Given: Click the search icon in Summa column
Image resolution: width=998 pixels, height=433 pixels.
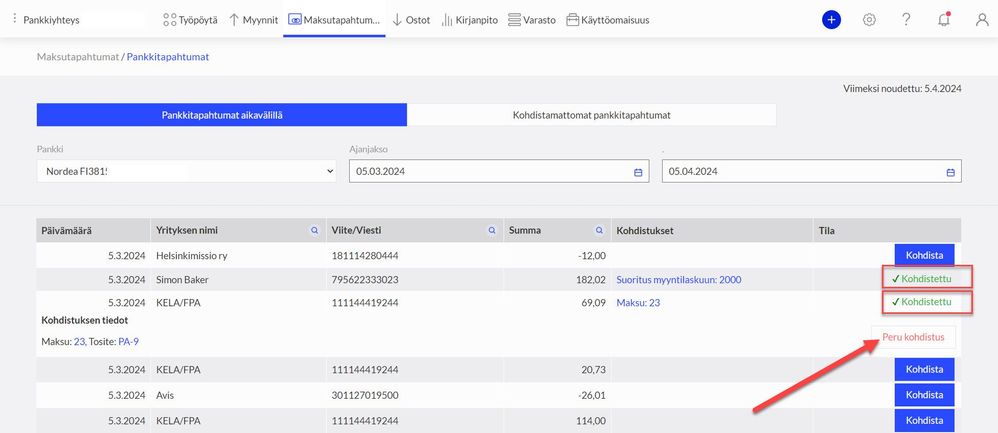Looking at the screenshot, I should (599, 231).
